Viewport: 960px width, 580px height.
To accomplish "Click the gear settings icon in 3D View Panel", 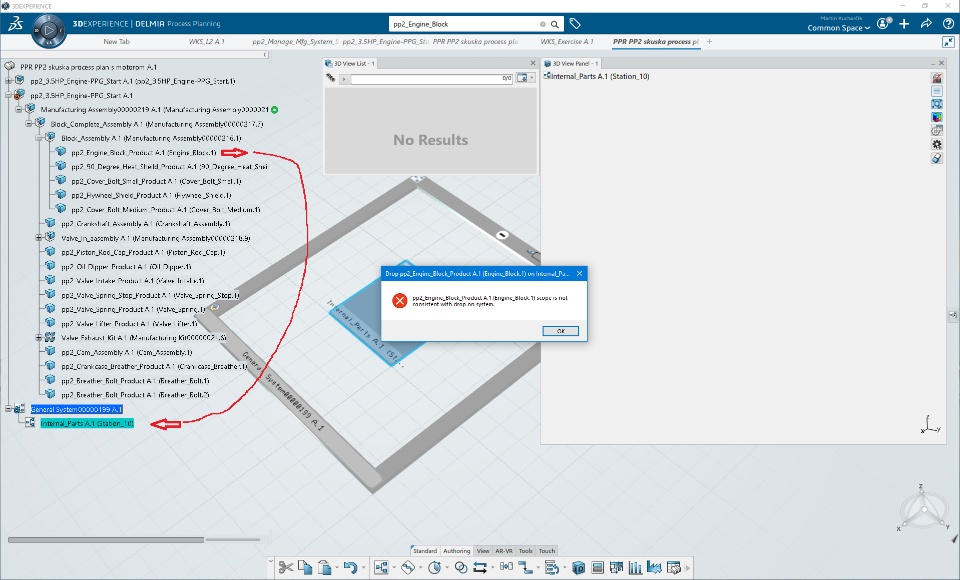I will coord(937,145).
